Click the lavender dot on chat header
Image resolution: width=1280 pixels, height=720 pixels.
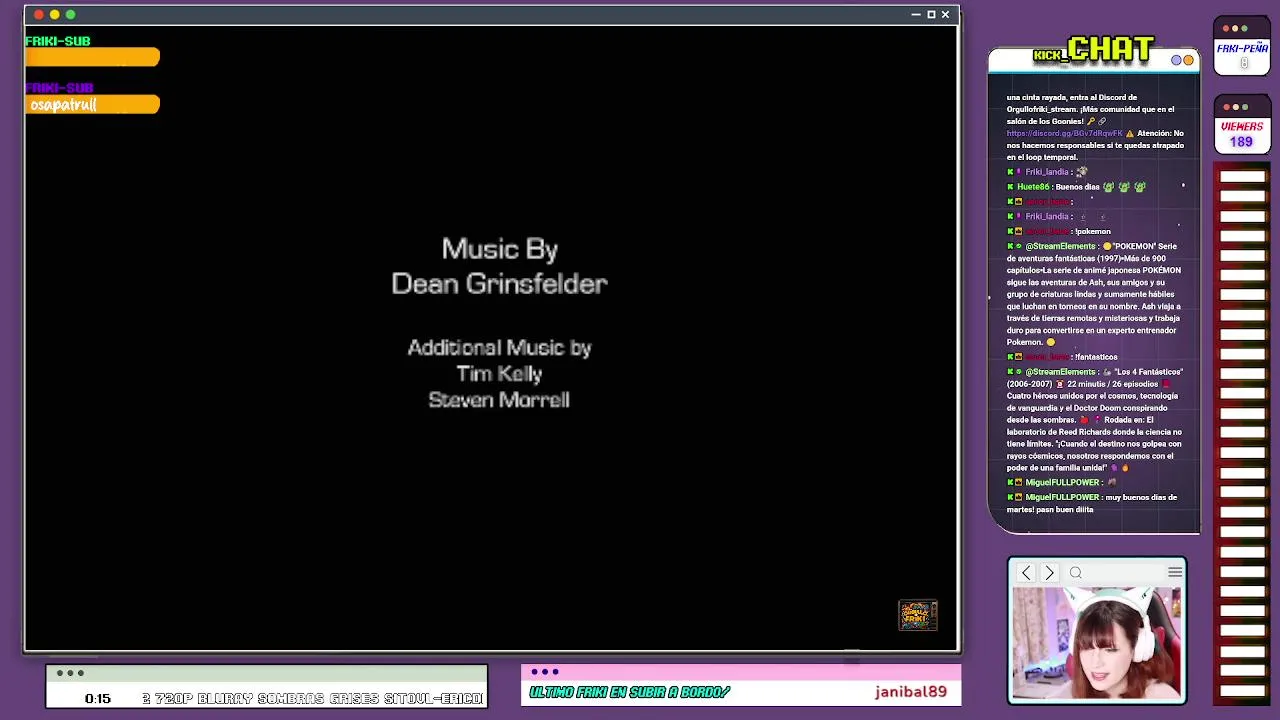(1177, 60)
